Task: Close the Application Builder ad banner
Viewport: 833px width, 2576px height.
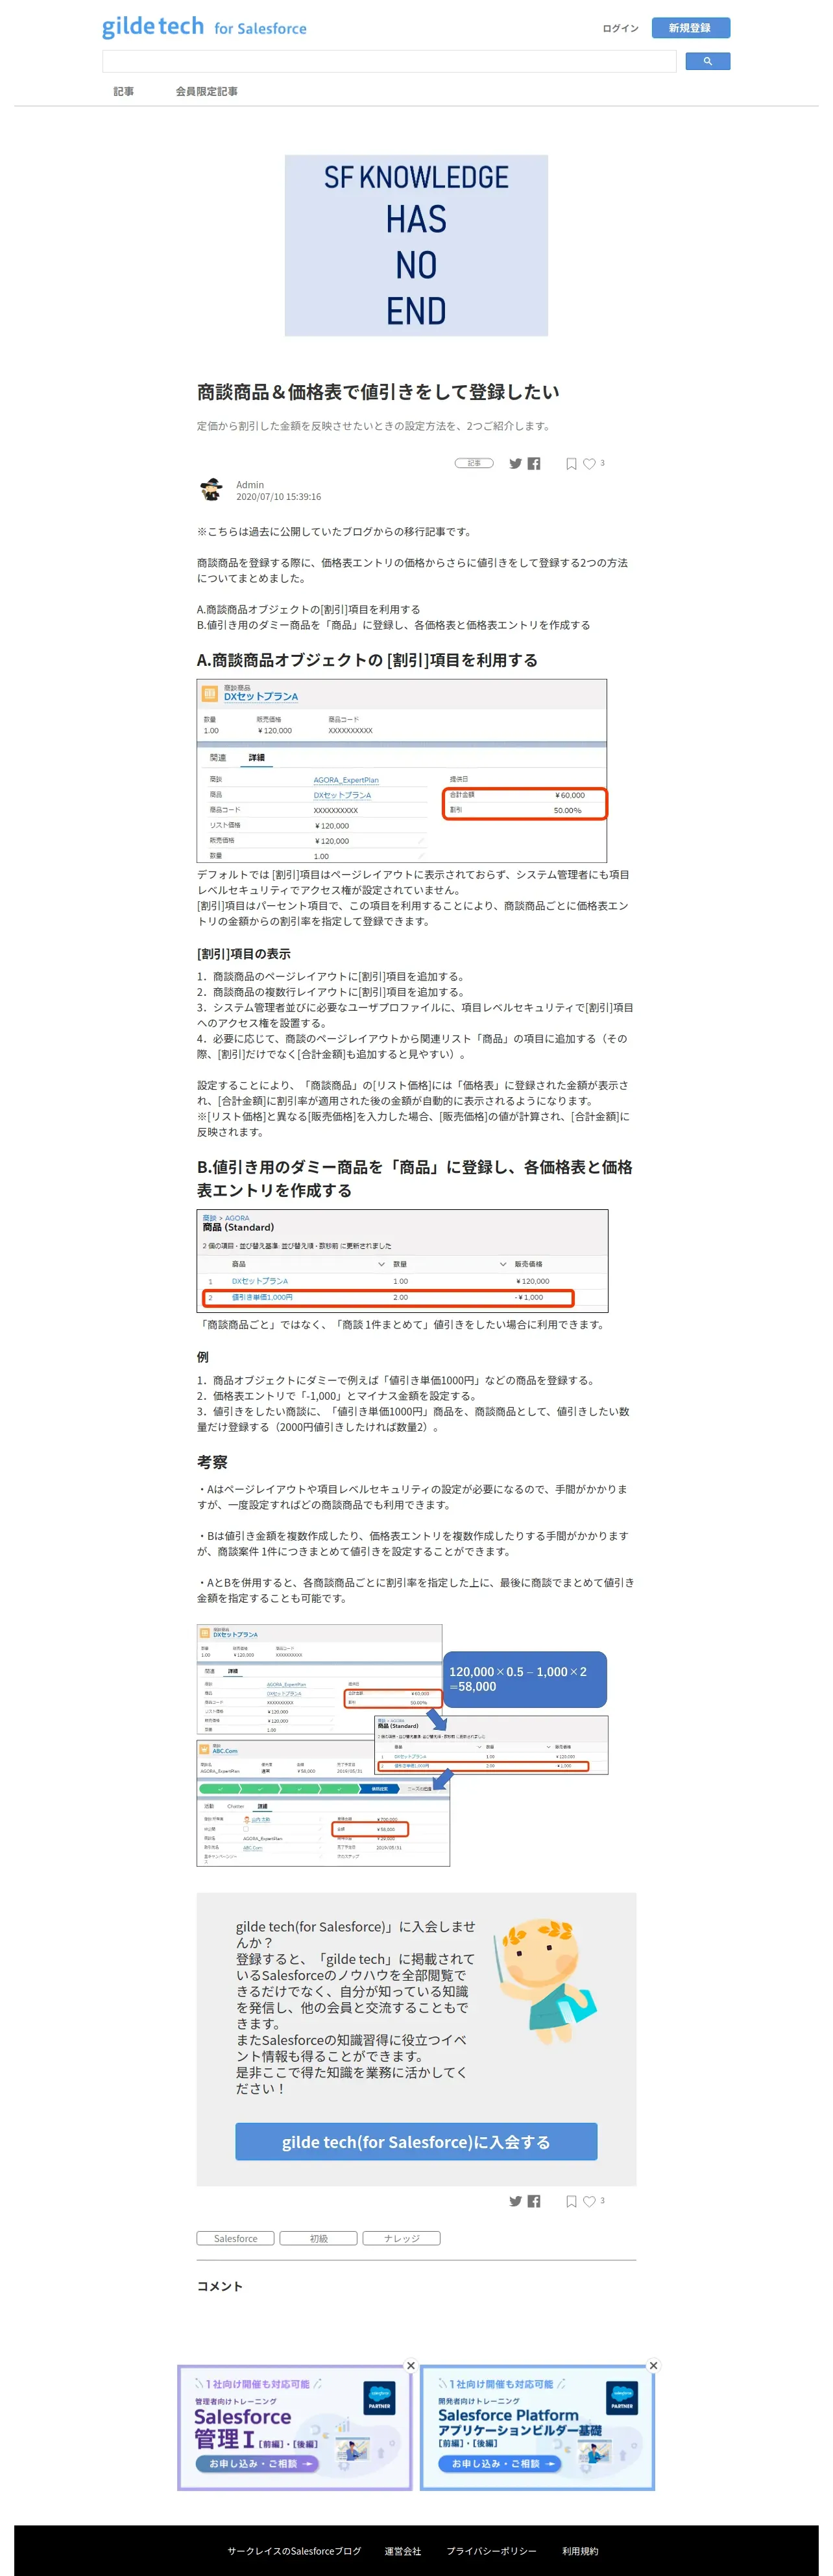Action: point(653,2366)
